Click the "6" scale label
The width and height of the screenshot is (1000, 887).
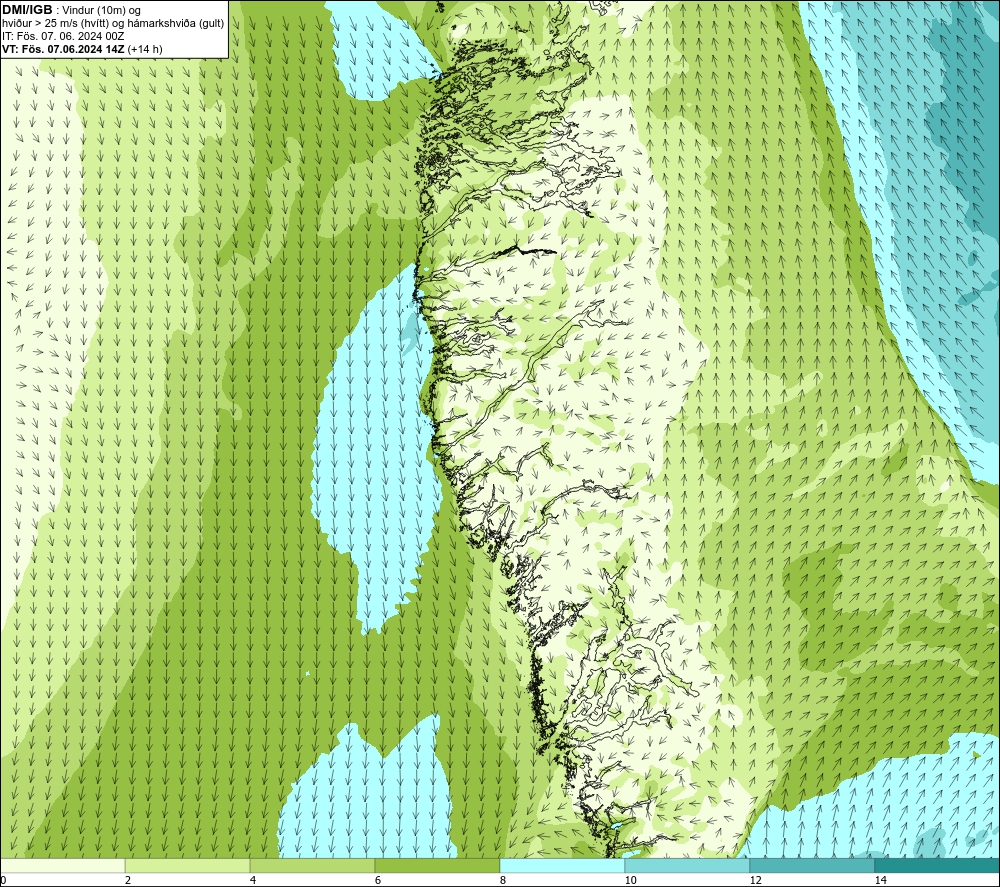tap(378, 880)
